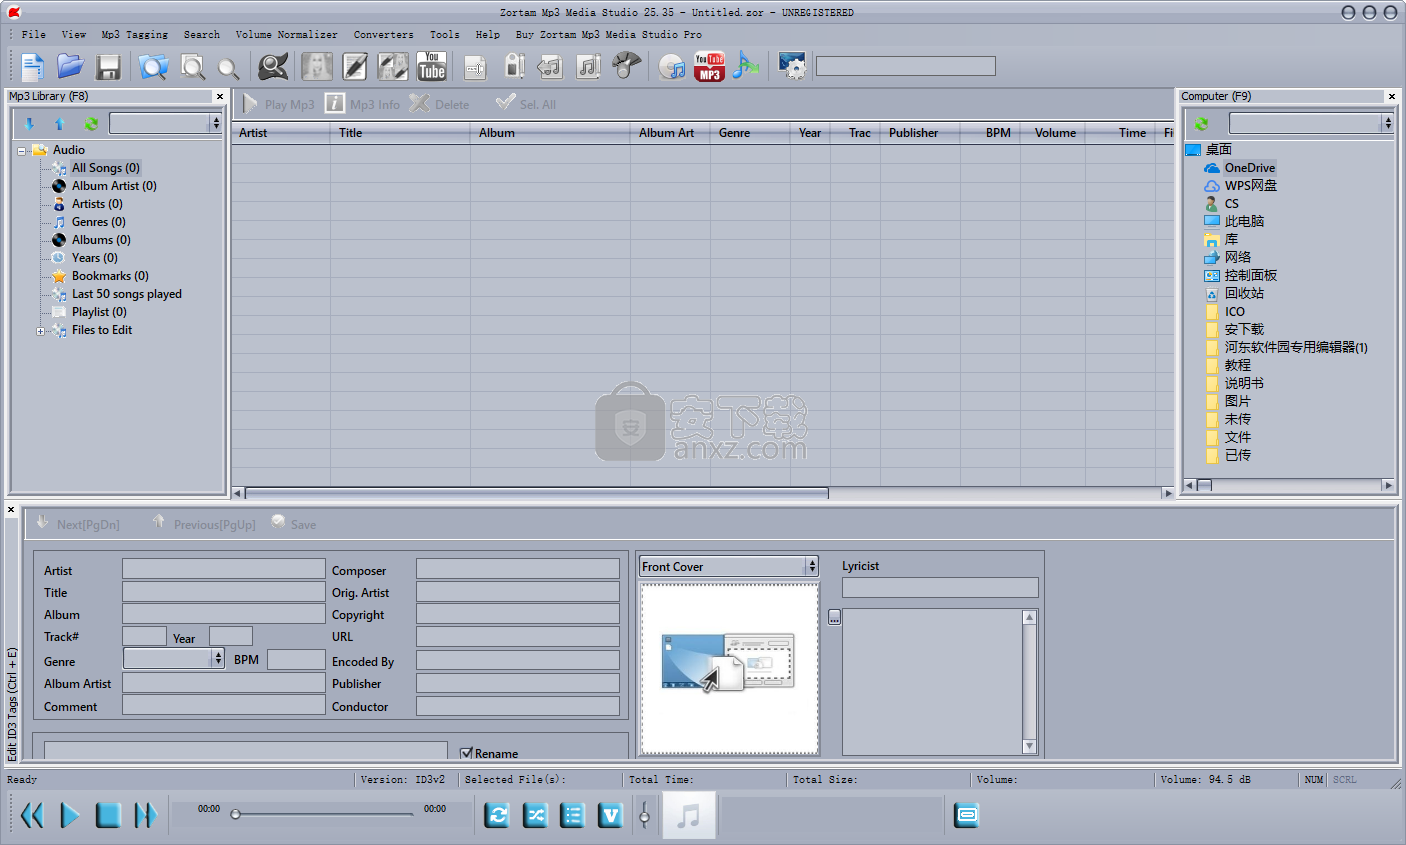This screenshot has height=845, width=1406.
Task: Open the Volume Normalizer menu
Action: (286, 35)
